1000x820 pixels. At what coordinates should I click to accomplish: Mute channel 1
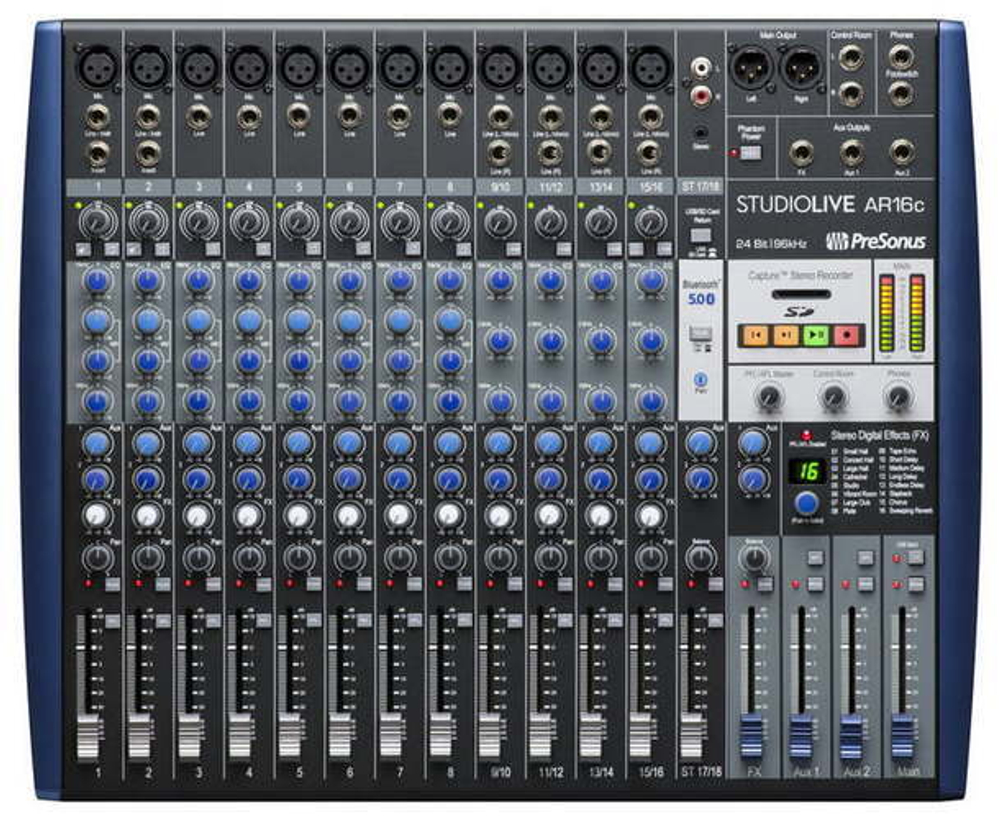point(112,584)
